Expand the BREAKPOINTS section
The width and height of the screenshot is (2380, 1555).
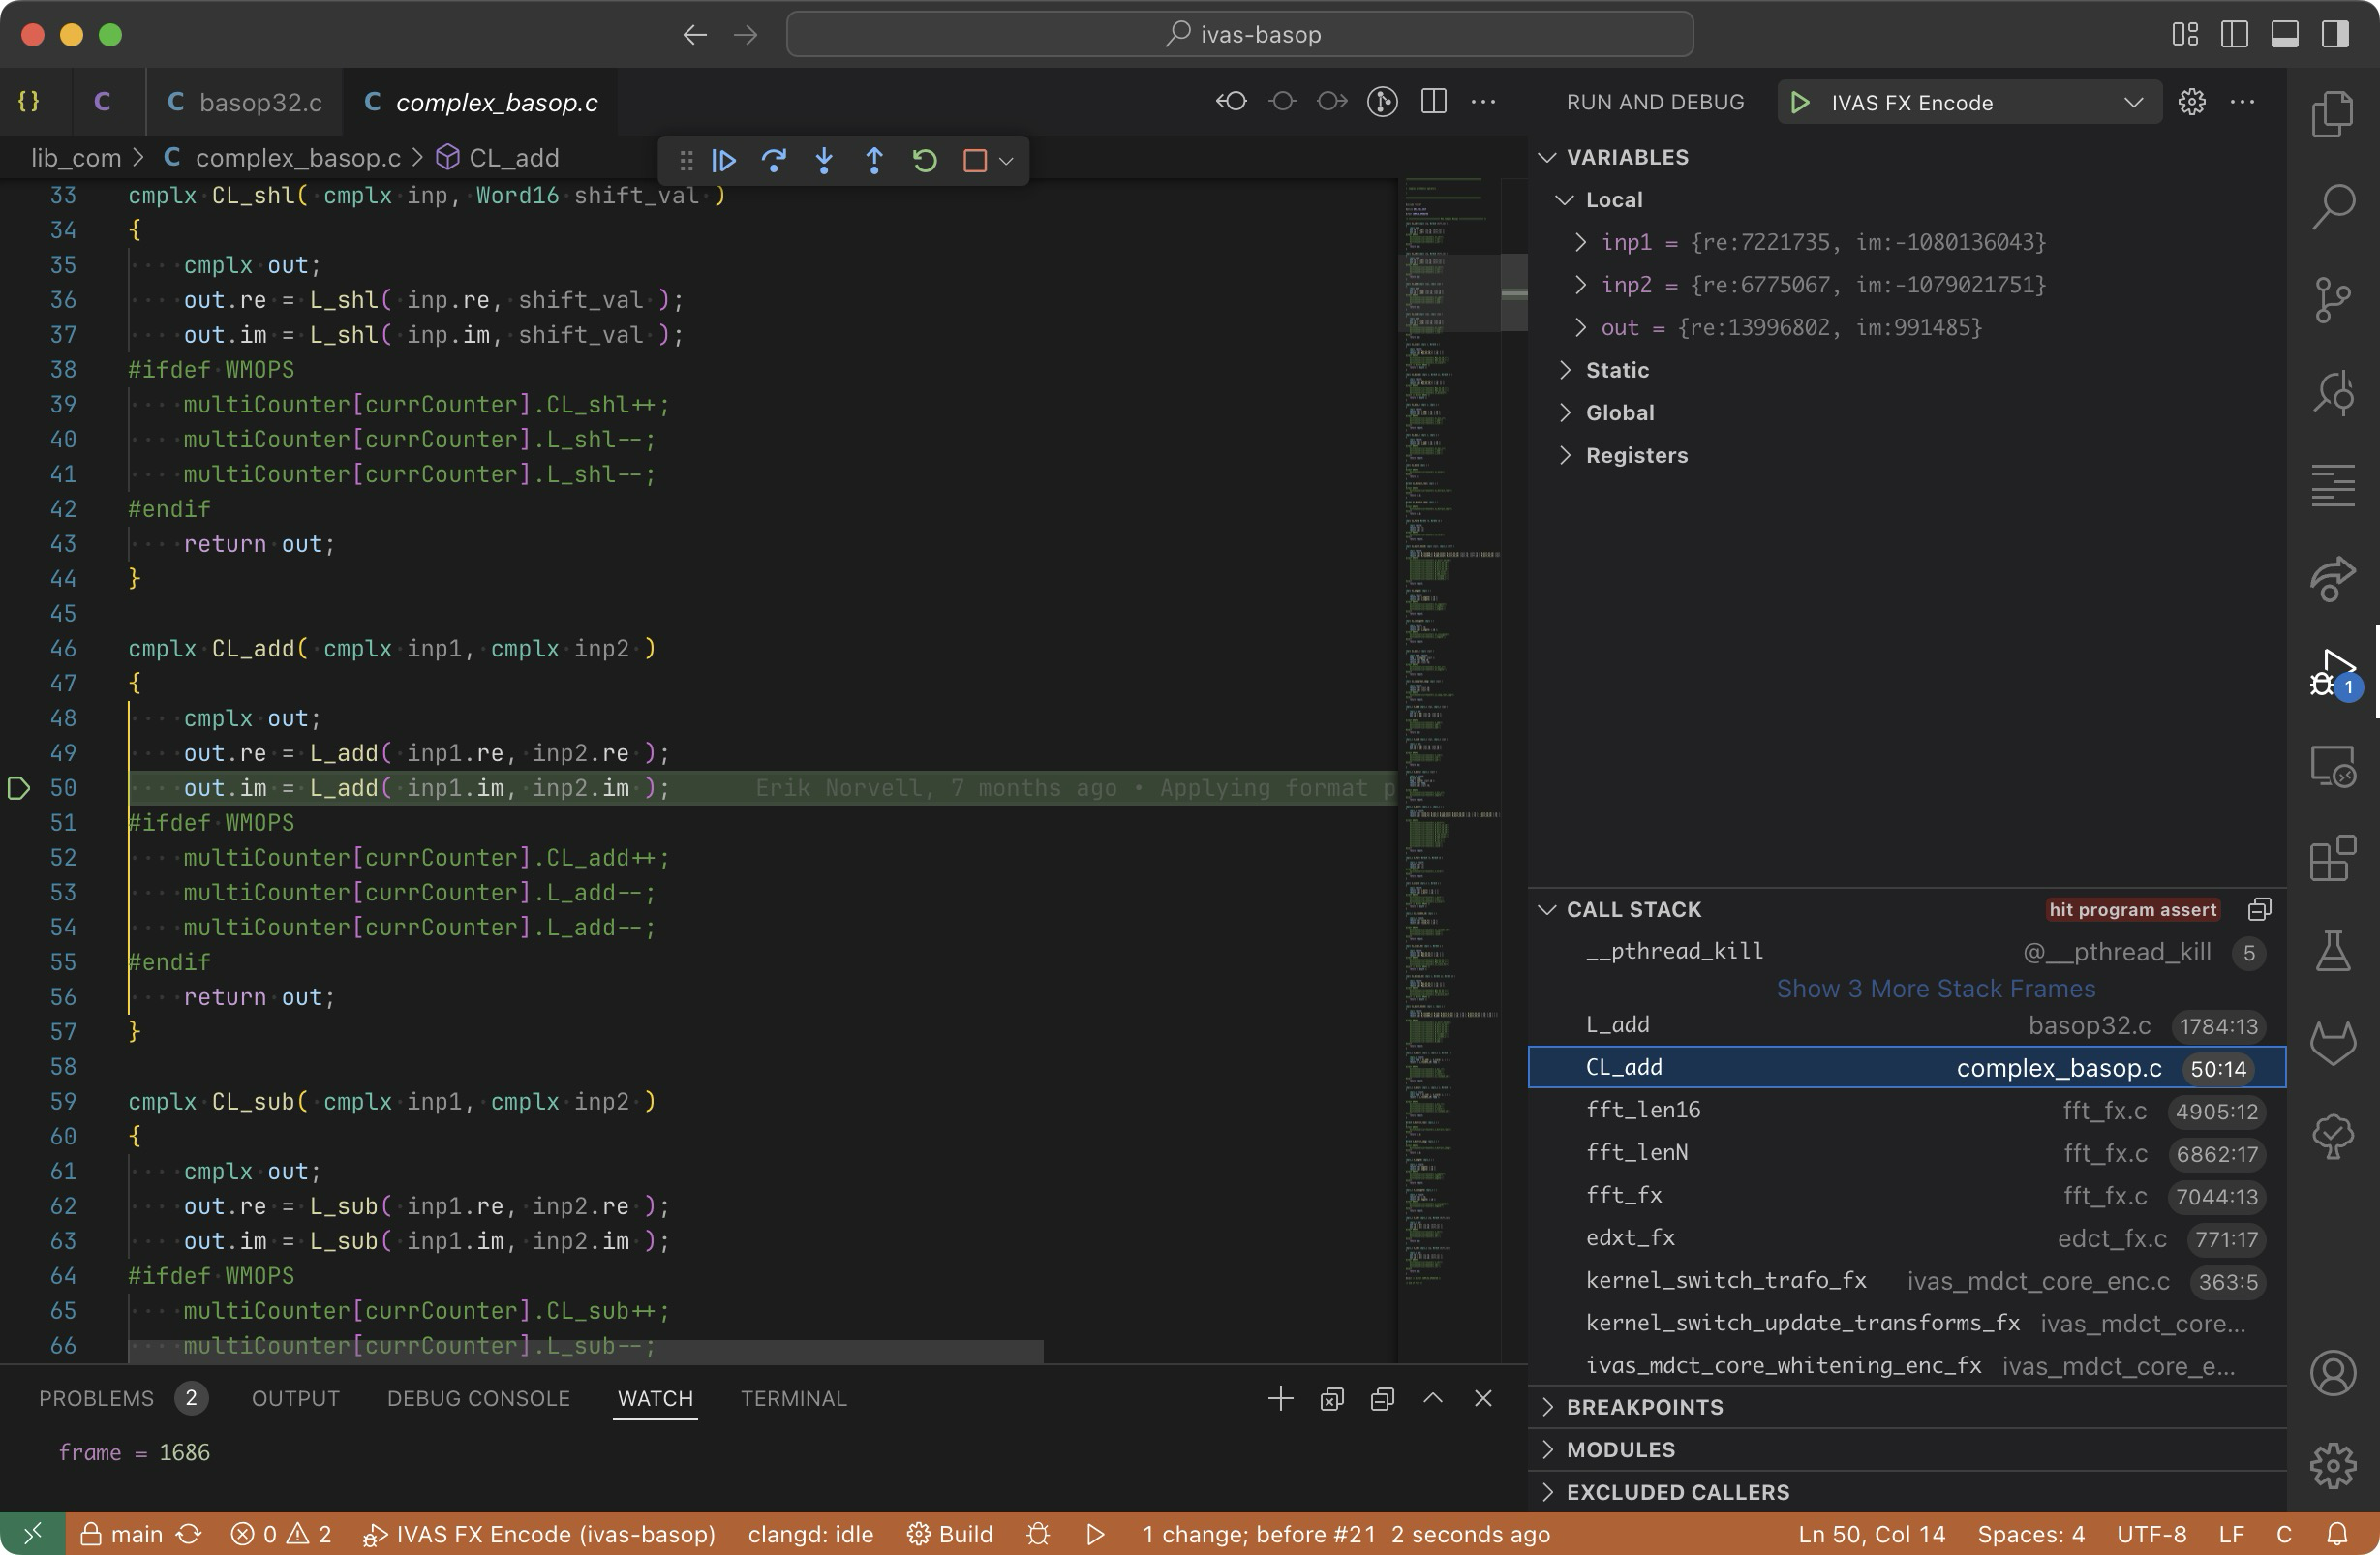pos(1644,1407)
